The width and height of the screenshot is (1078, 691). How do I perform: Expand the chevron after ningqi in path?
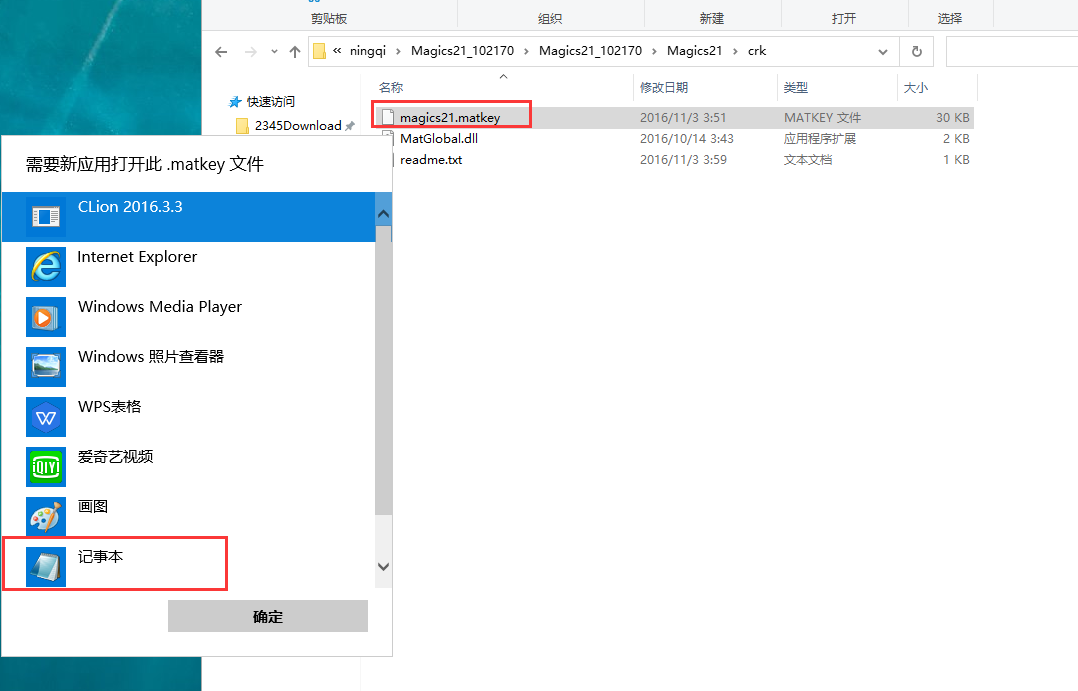pyautogui.click(x=398, y=51)
